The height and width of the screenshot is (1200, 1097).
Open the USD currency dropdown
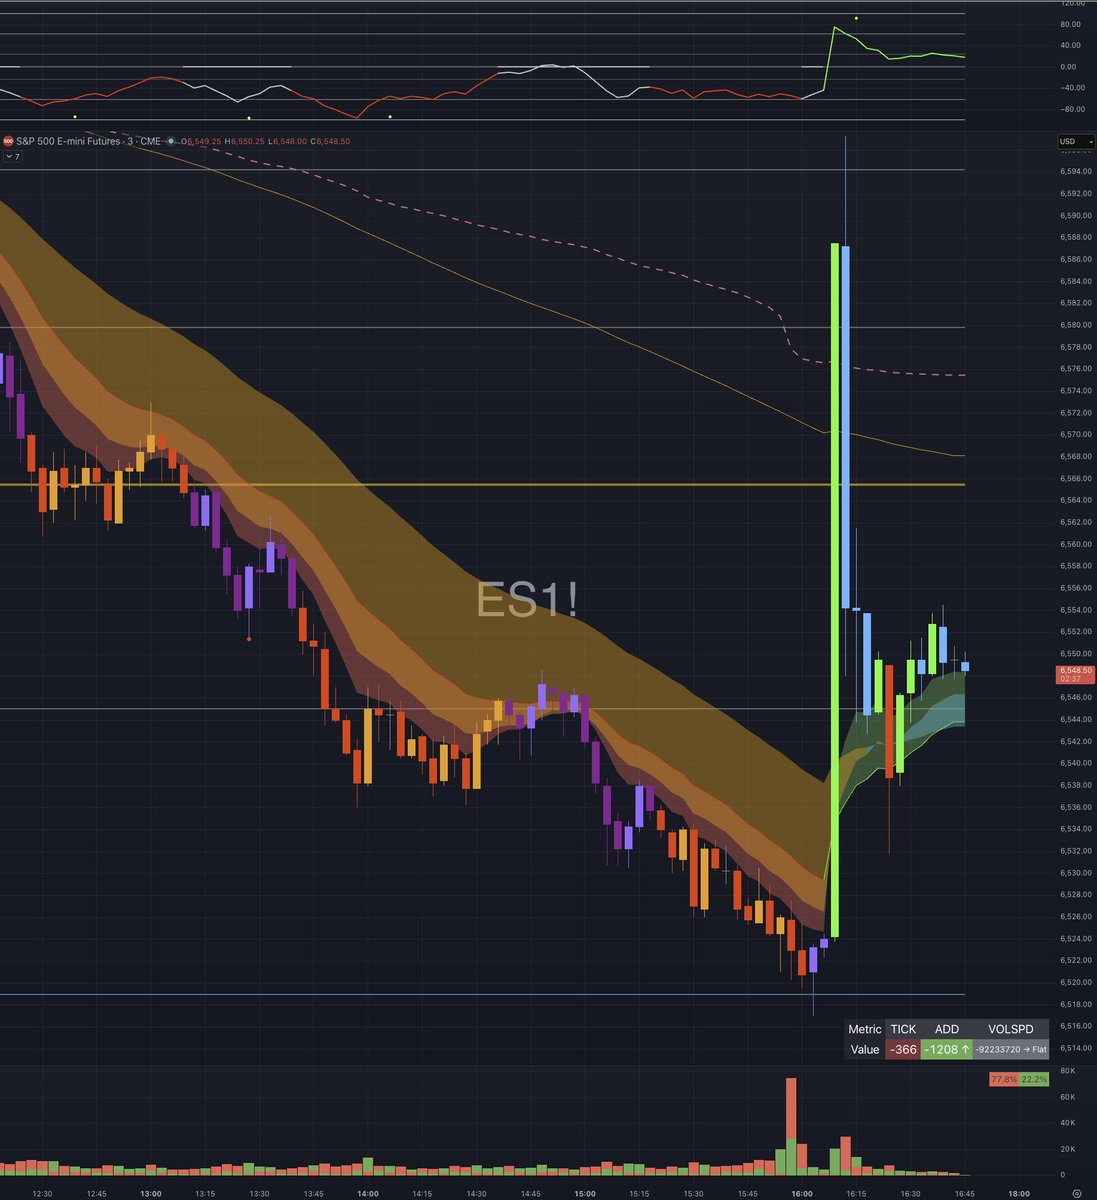[1076, 141]
